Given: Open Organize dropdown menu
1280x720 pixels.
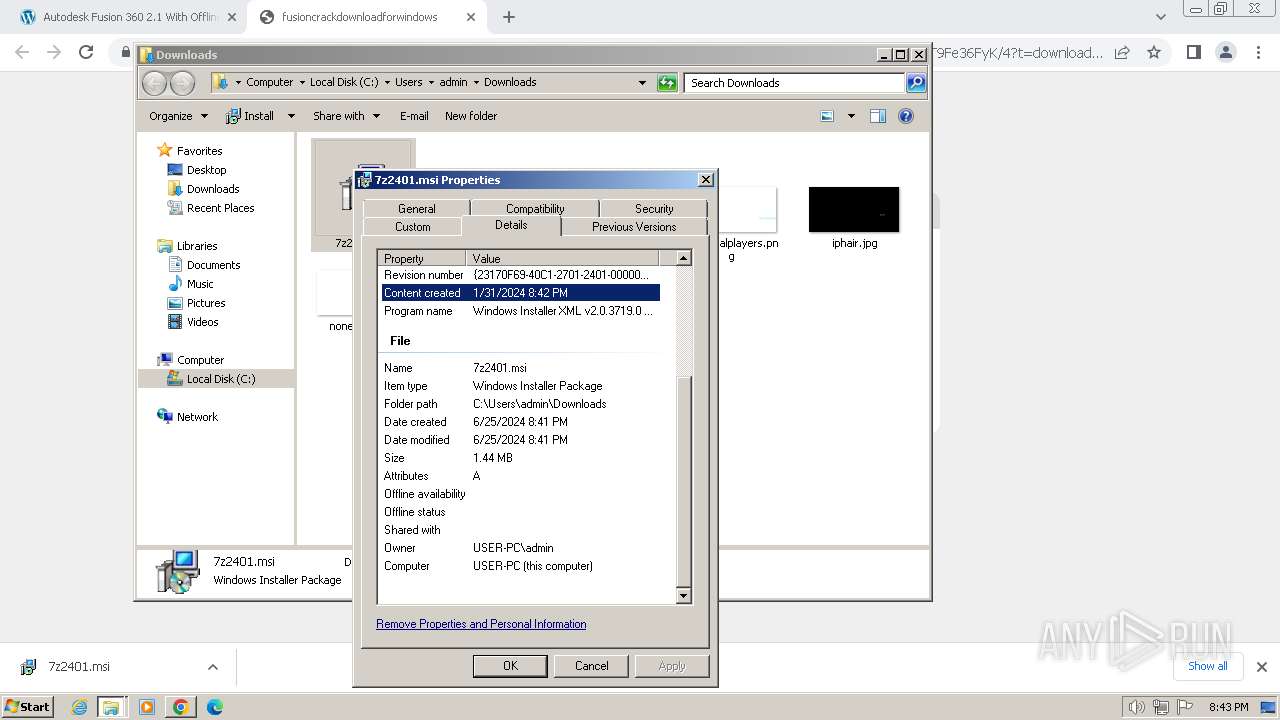Looking at the screenshot, I should pos(179,116).
